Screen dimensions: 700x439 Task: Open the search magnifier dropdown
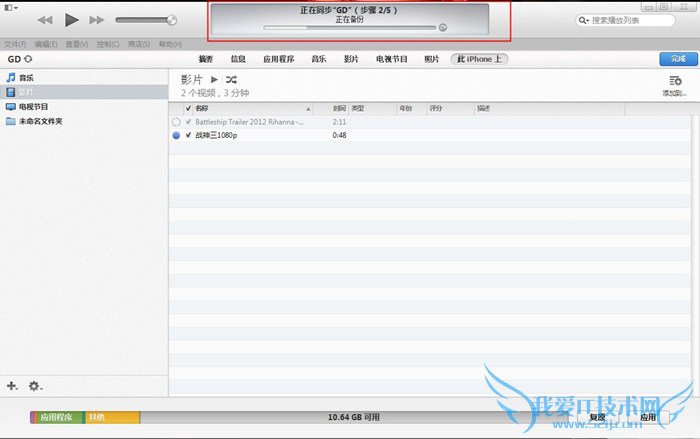pos(583,20)
